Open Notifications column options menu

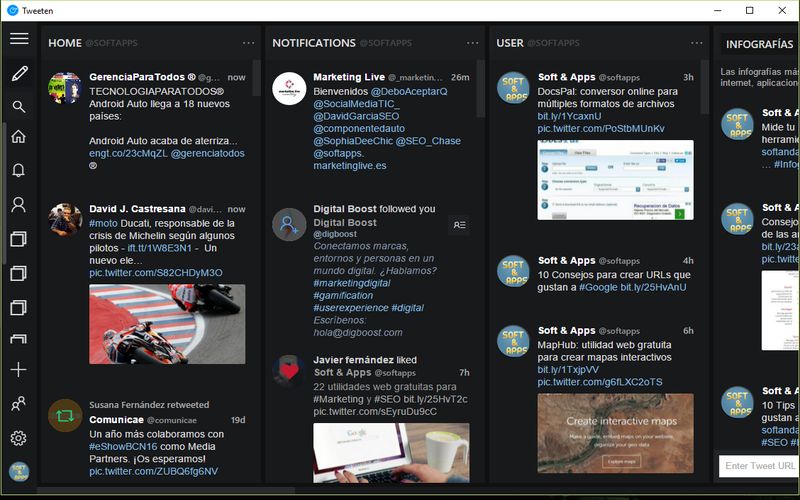[x=472, y=43]
